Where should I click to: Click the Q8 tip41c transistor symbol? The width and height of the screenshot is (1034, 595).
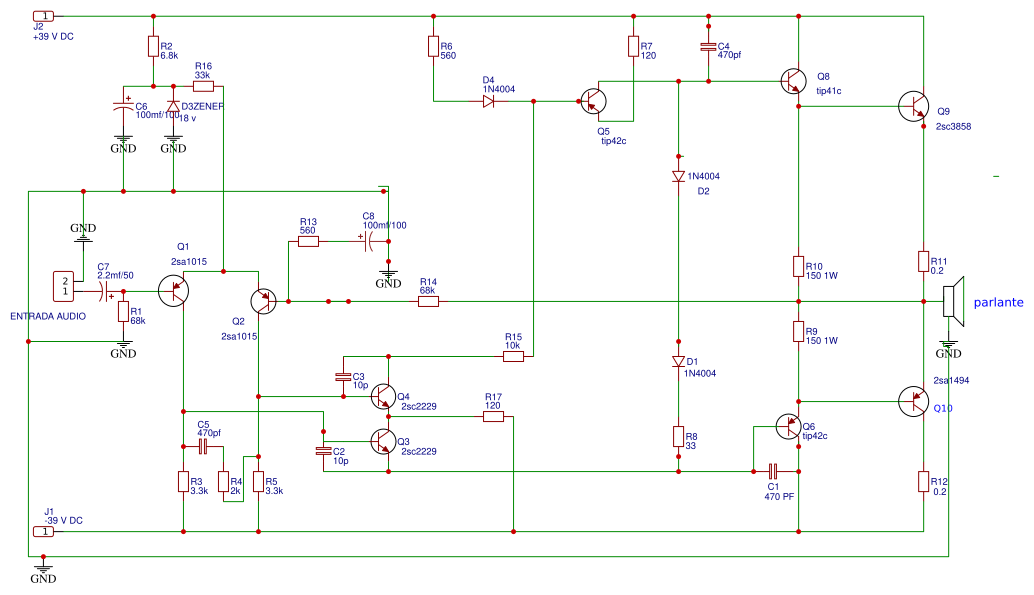tap(793, 81)
